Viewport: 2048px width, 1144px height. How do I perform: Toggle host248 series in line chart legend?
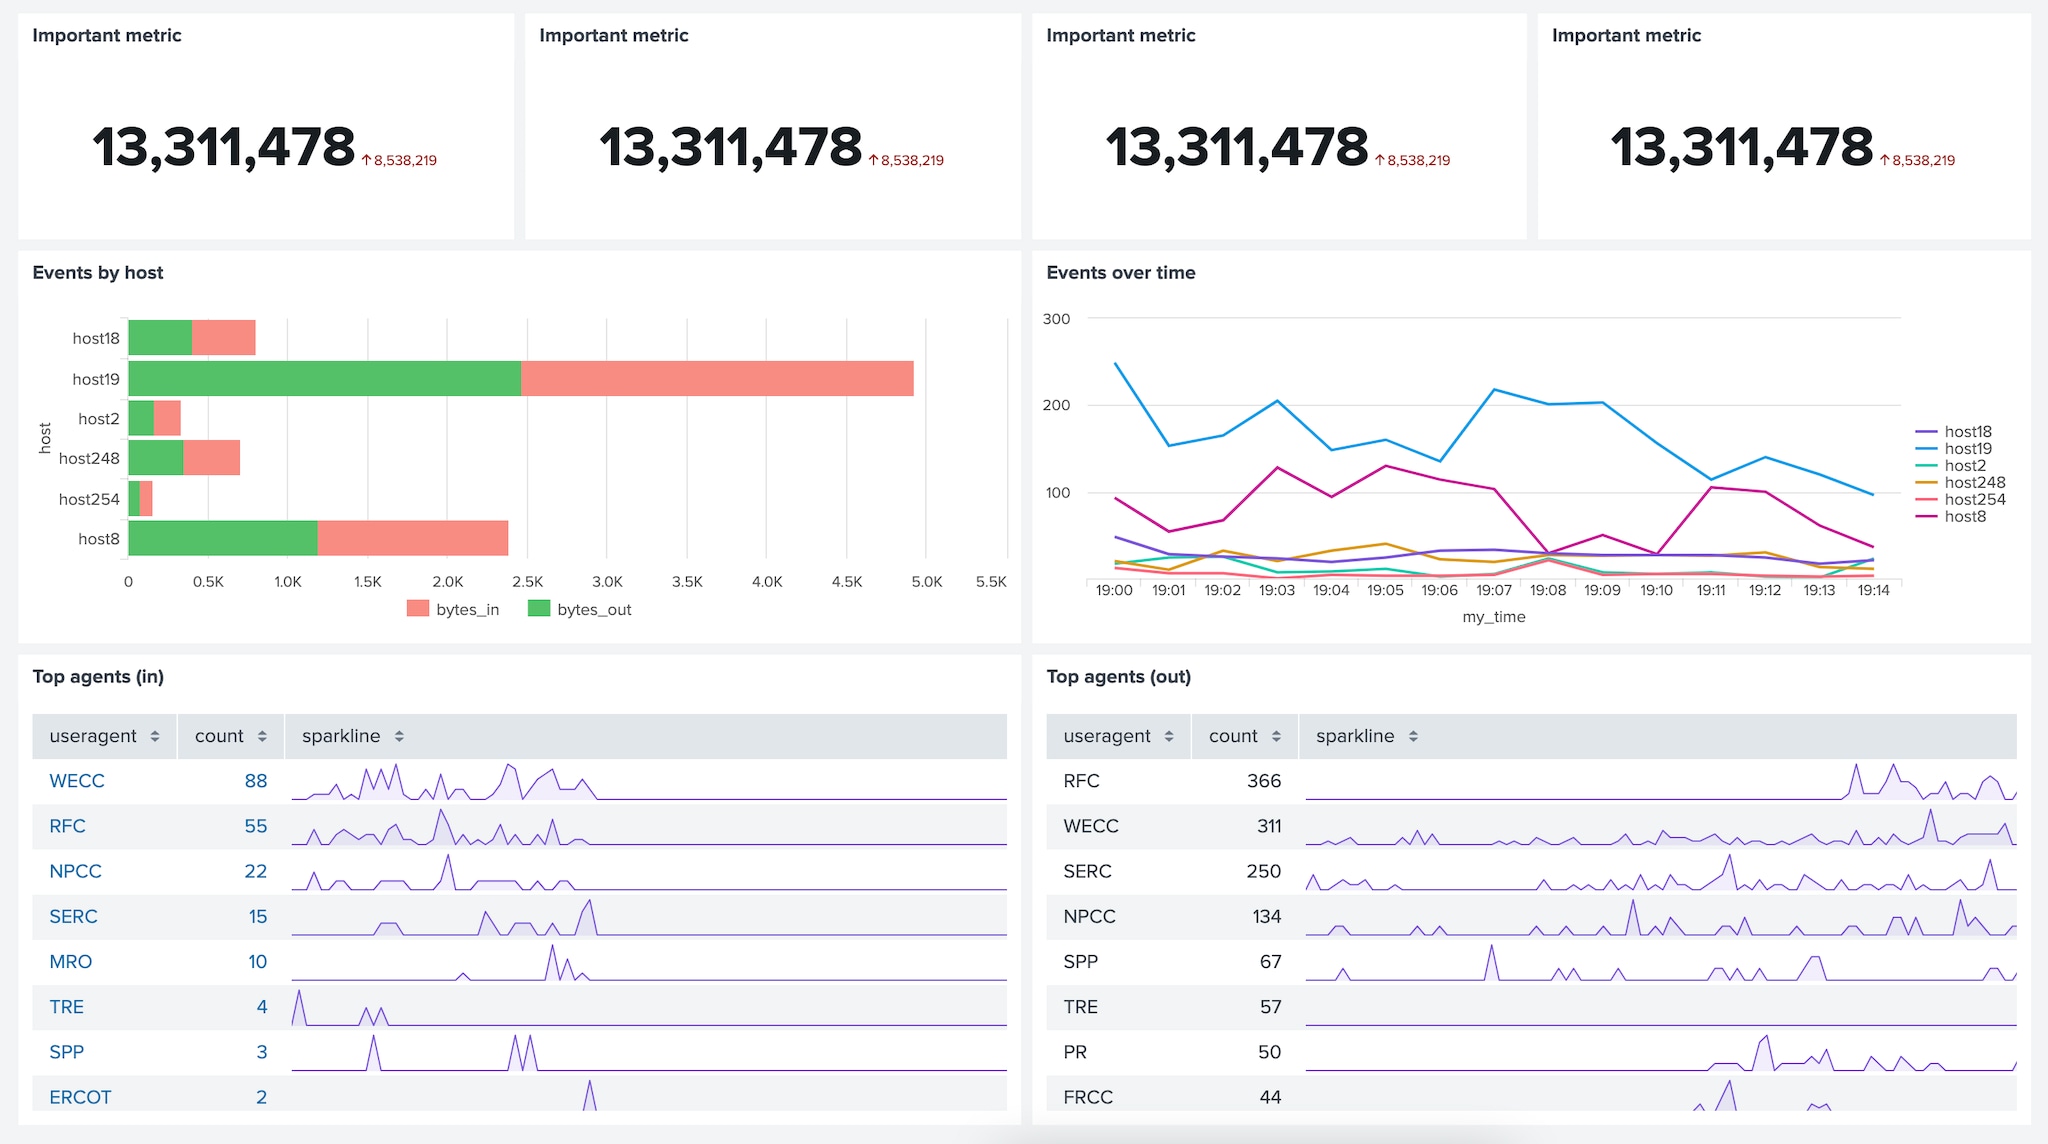[1974, 483]
